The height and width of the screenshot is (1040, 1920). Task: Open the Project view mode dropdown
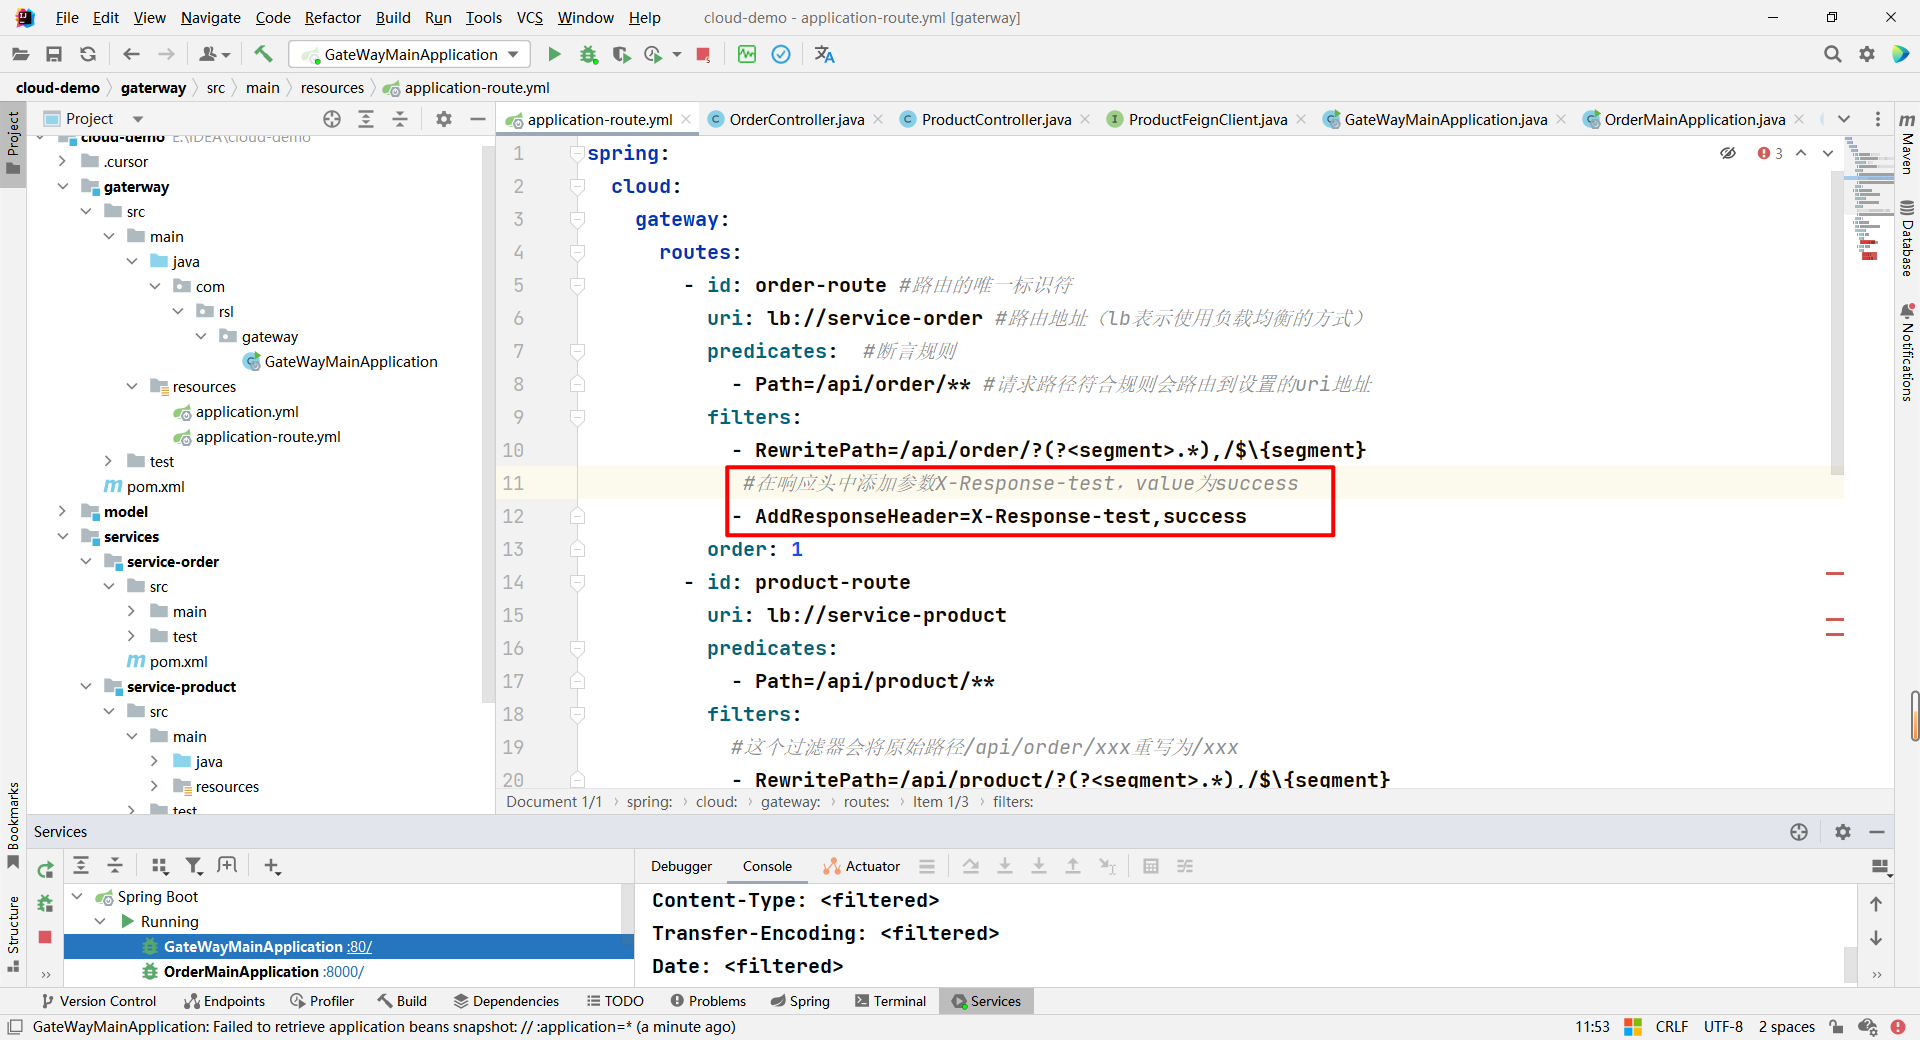138,119
